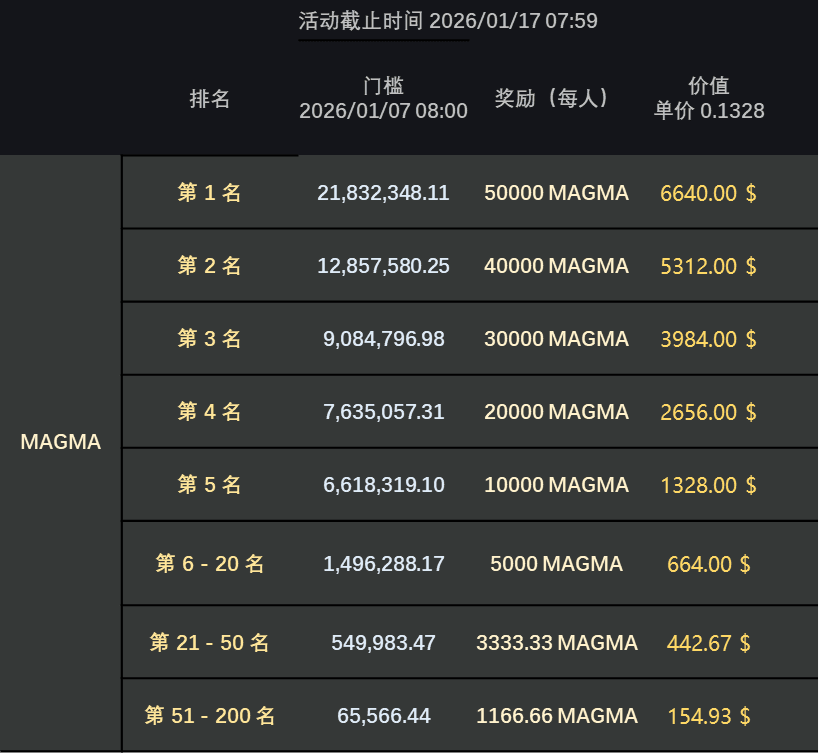
Task: Click the 10000 MAGMA reward cell
Action: pos(556,485)
